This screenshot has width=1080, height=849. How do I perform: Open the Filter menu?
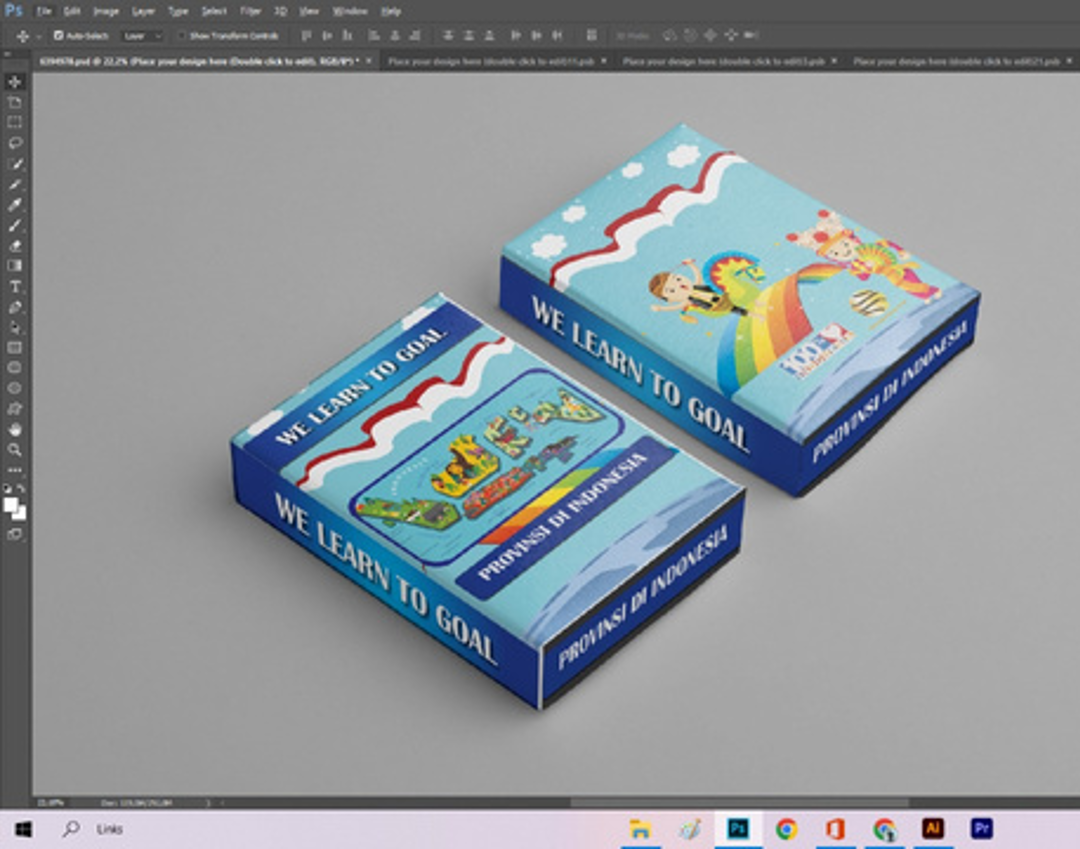coord(250,11)
